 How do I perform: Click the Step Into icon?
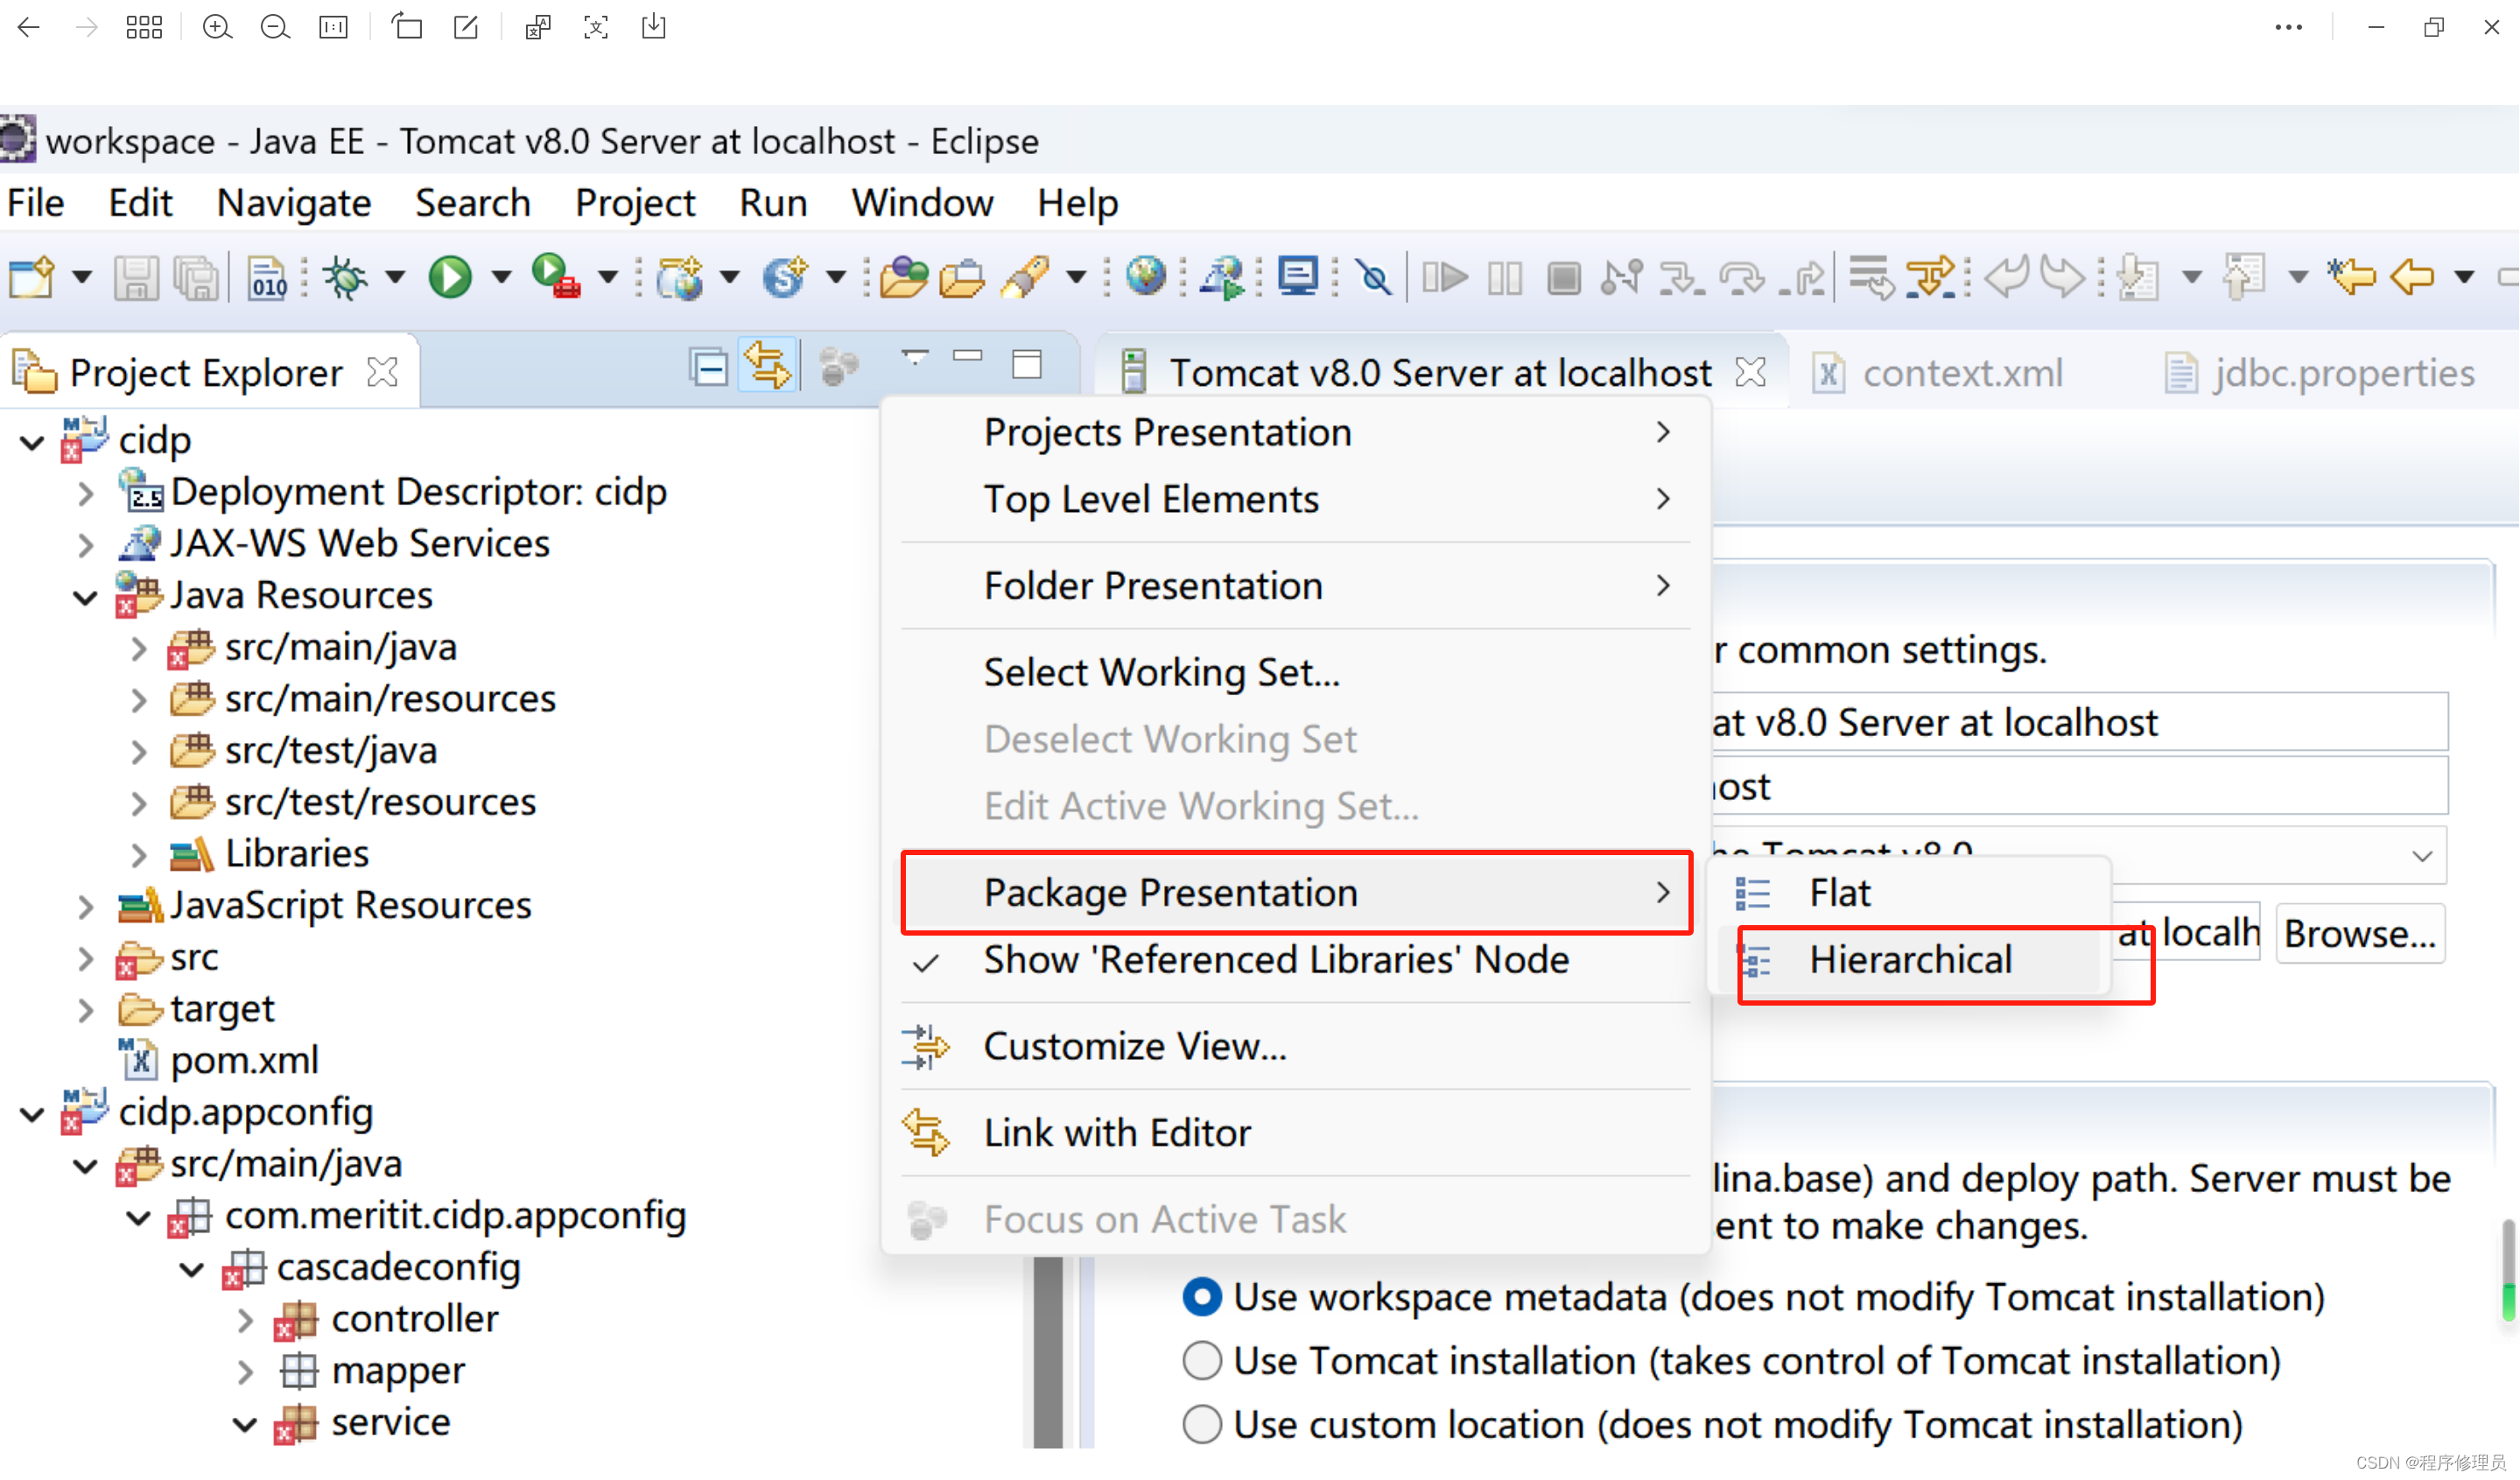point(1682,278)
